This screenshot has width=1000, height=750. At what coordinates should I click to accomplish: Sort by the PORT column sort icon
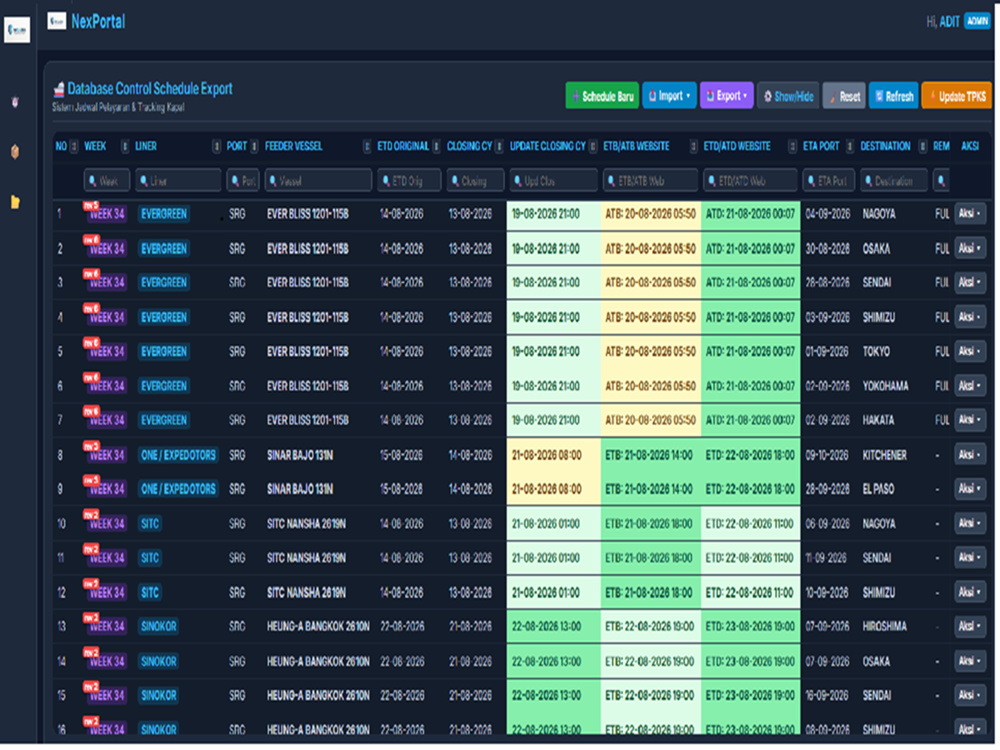tap(254, 147)
